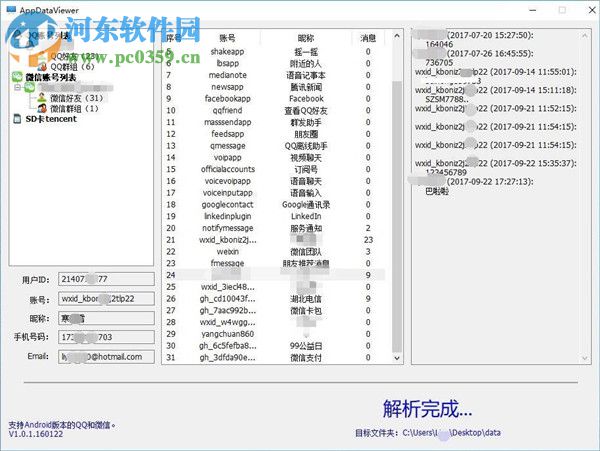Image resolution: width=600 pixels, height=451 pixels.
Task: Click into the 昵称 field
Action: point(106,318)
